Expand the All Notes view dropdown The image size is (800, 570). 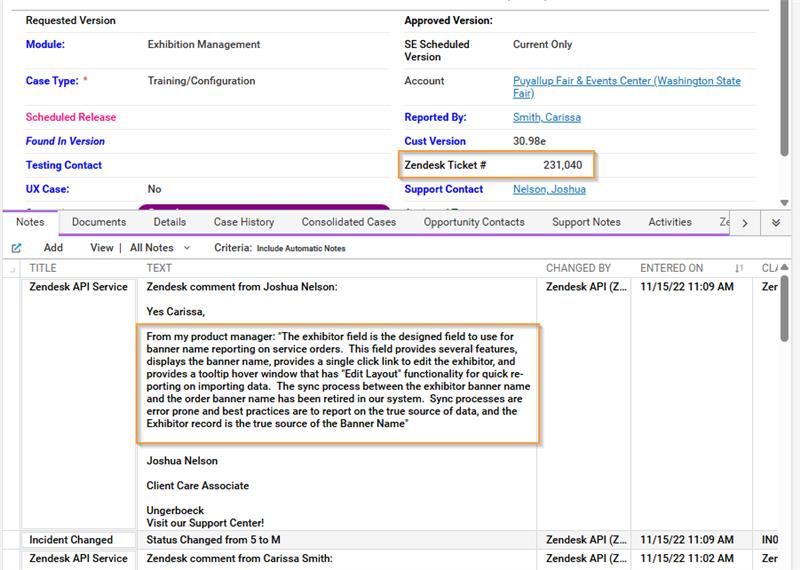tap(187, 248)
